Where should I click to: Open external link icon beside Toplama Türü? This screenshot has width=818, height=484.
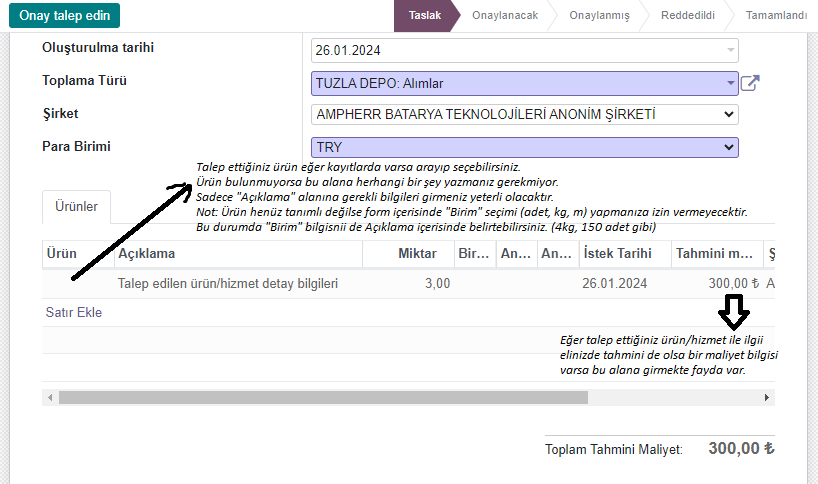749,83
